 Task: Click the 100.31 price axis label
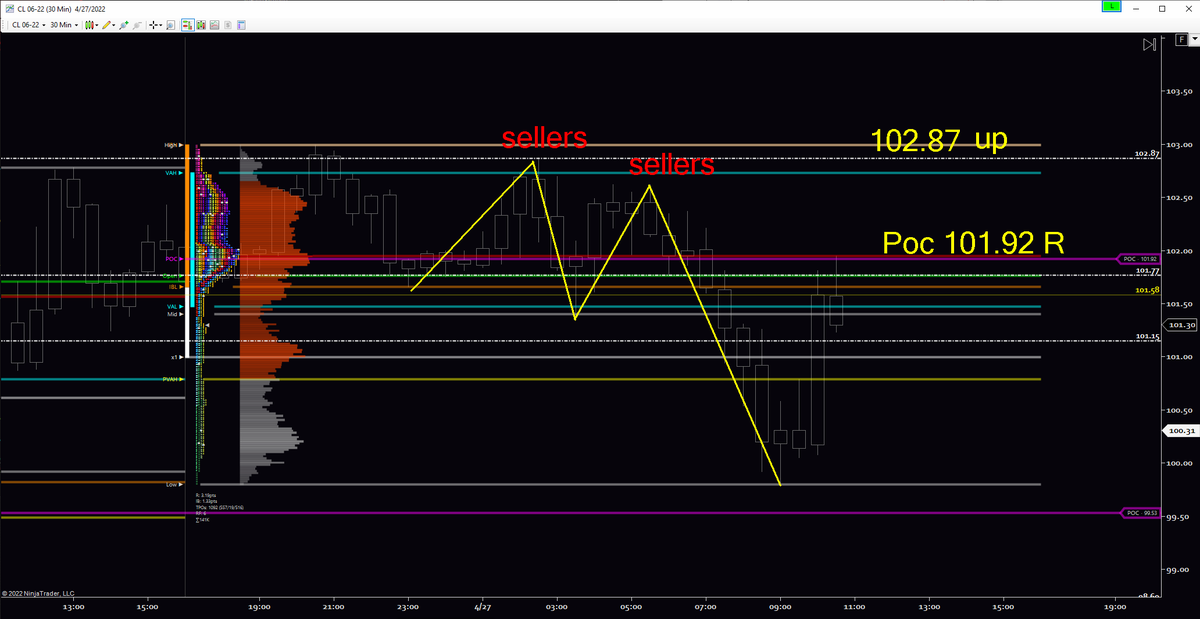[1181, 432]
